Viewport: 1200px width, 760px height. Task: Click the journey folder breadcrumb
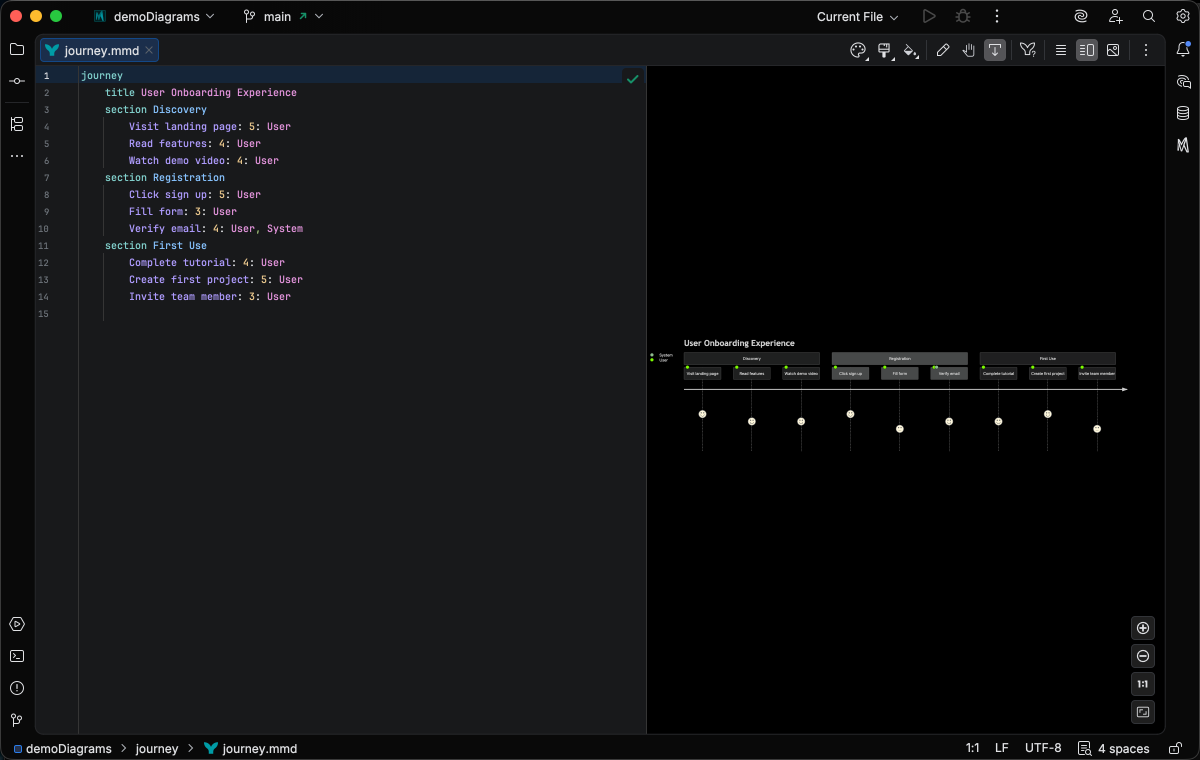pyautogui.click(x=157, y=748)
